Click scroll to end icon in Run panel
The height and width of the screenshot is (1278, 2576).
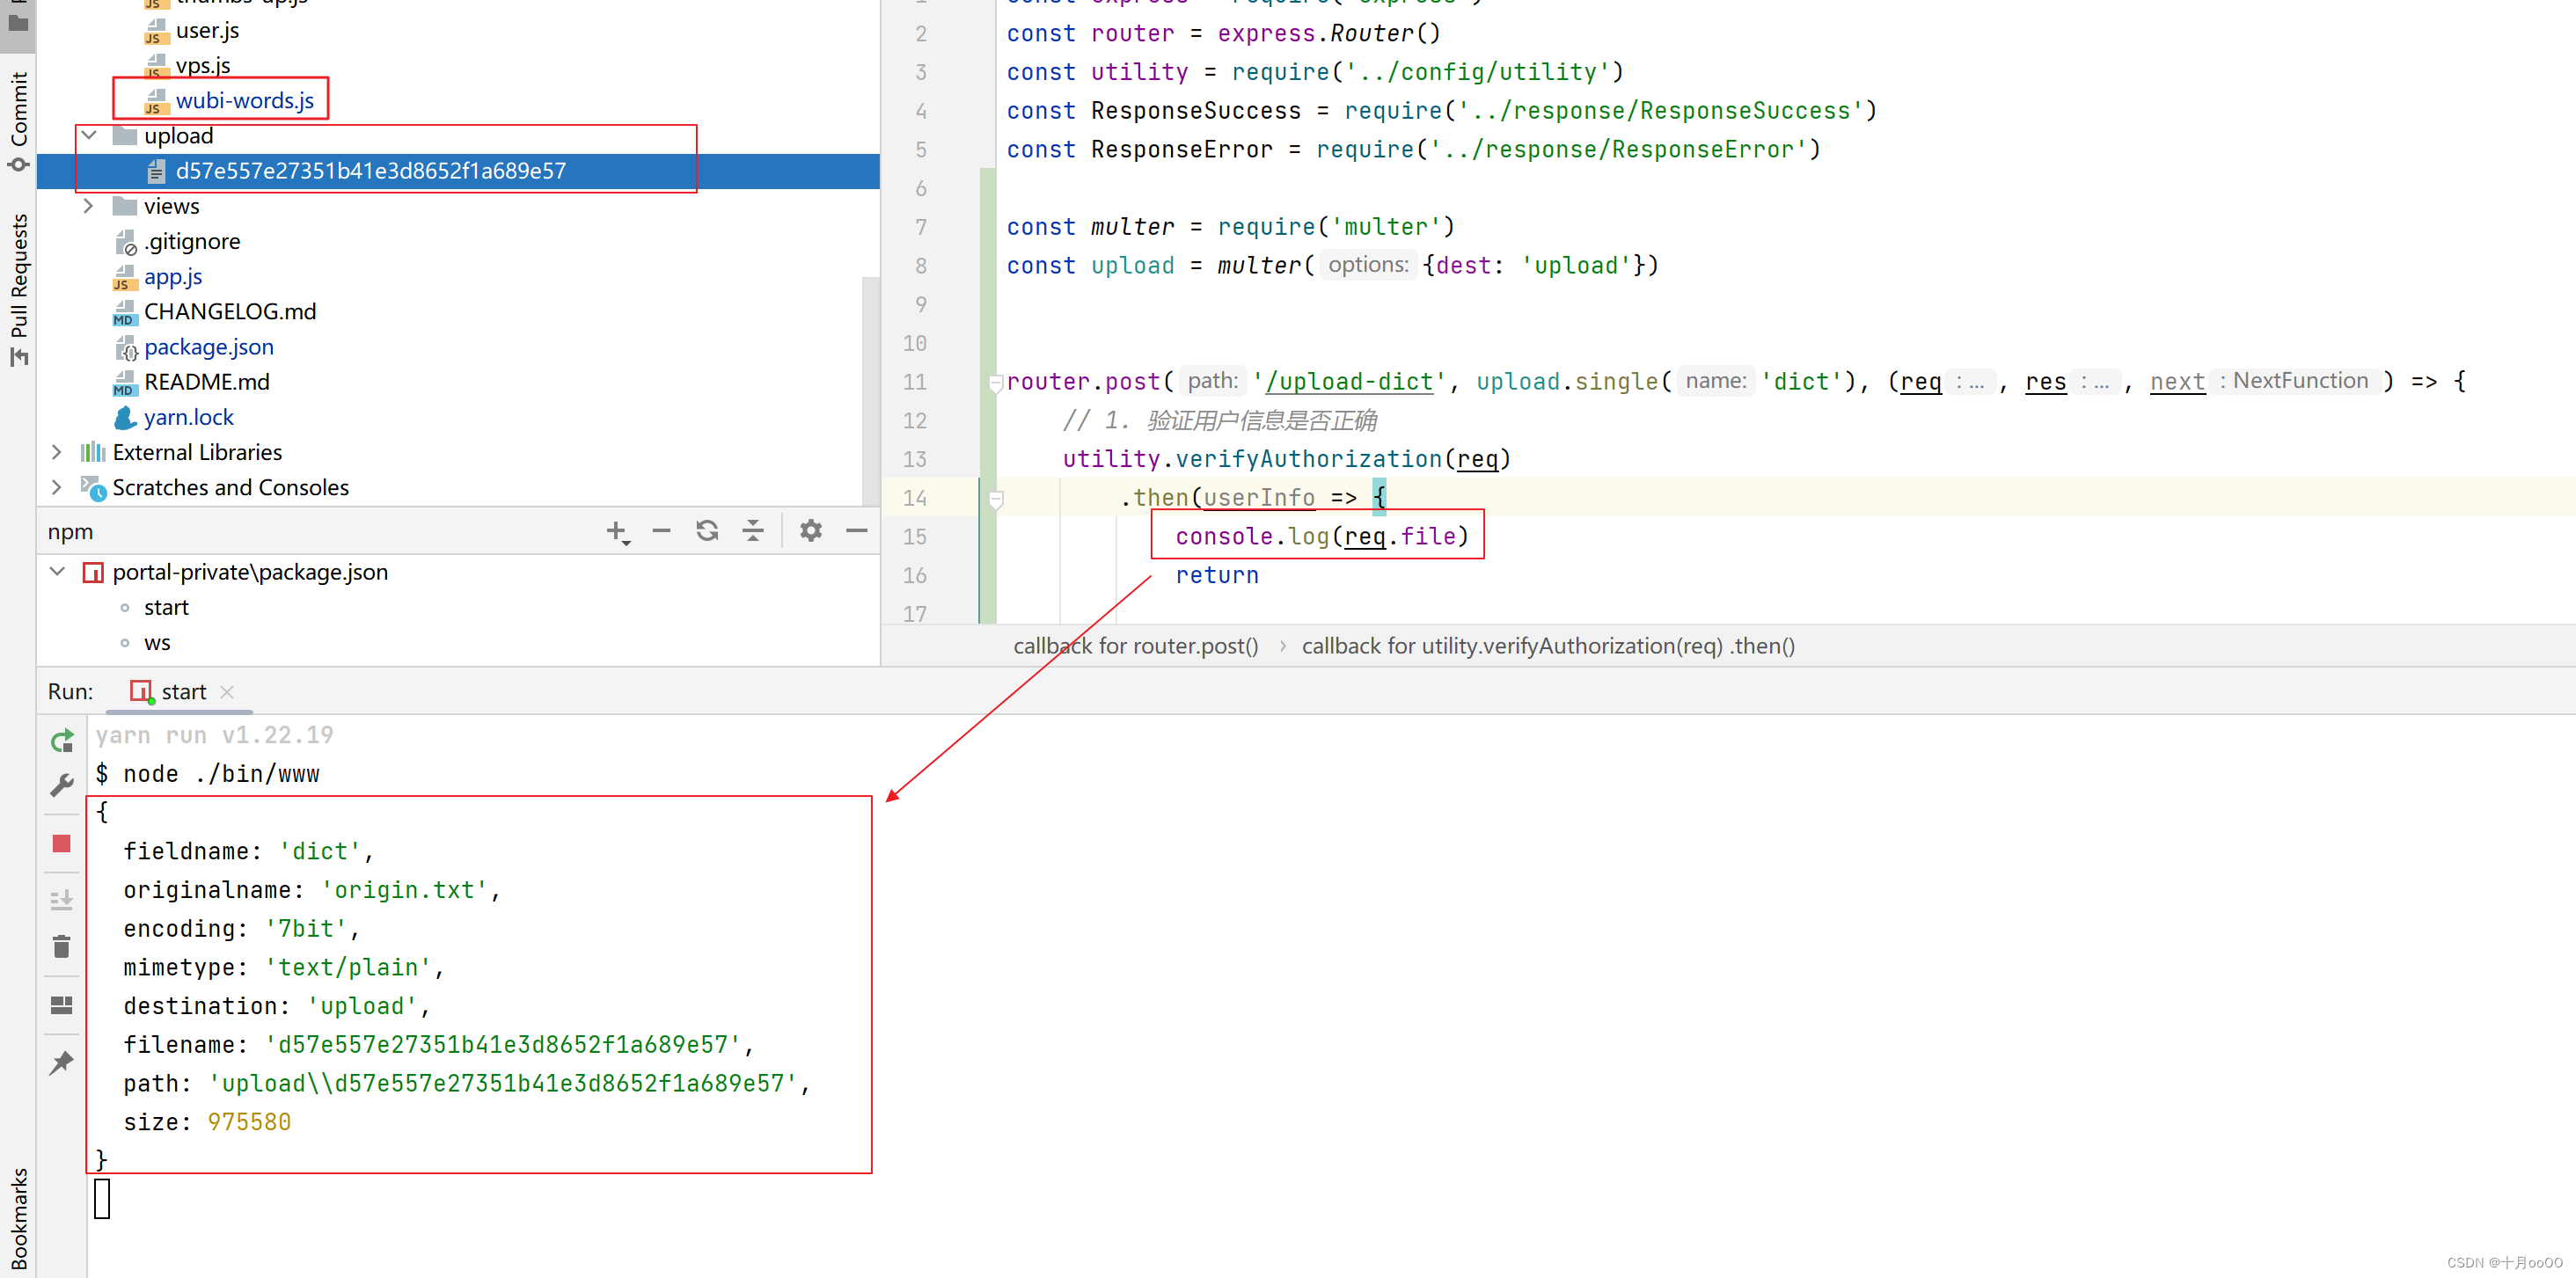coord(62,900)
